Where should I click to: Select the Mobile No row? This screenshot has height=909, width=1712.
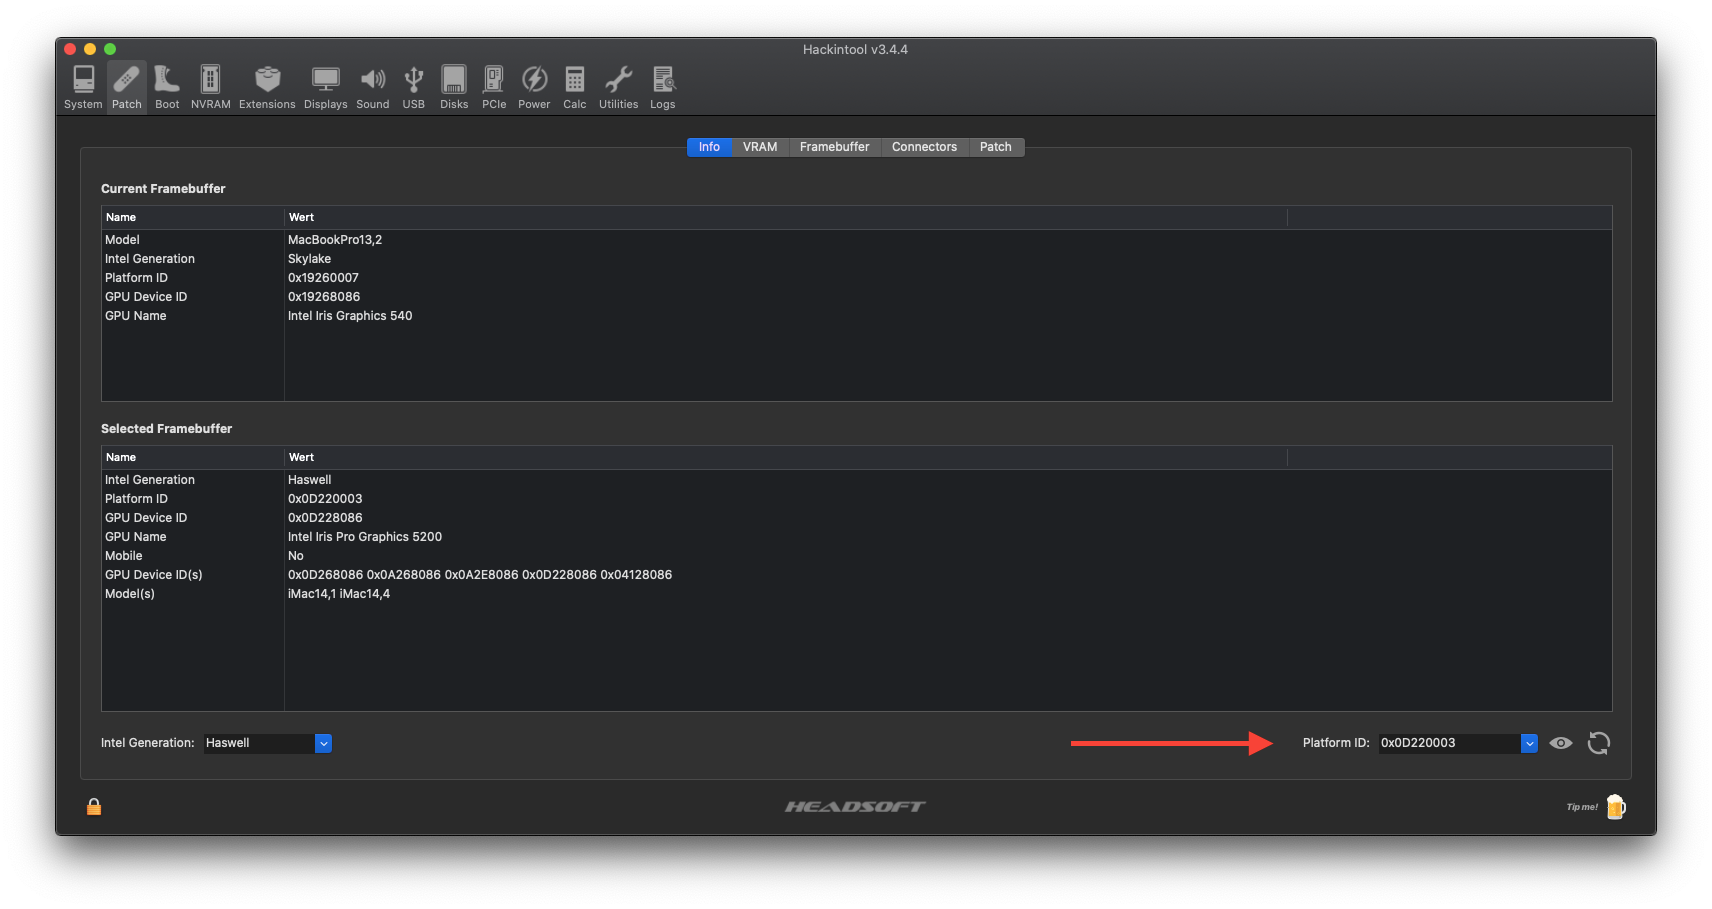pyautogui.click(x=856, y=556)
